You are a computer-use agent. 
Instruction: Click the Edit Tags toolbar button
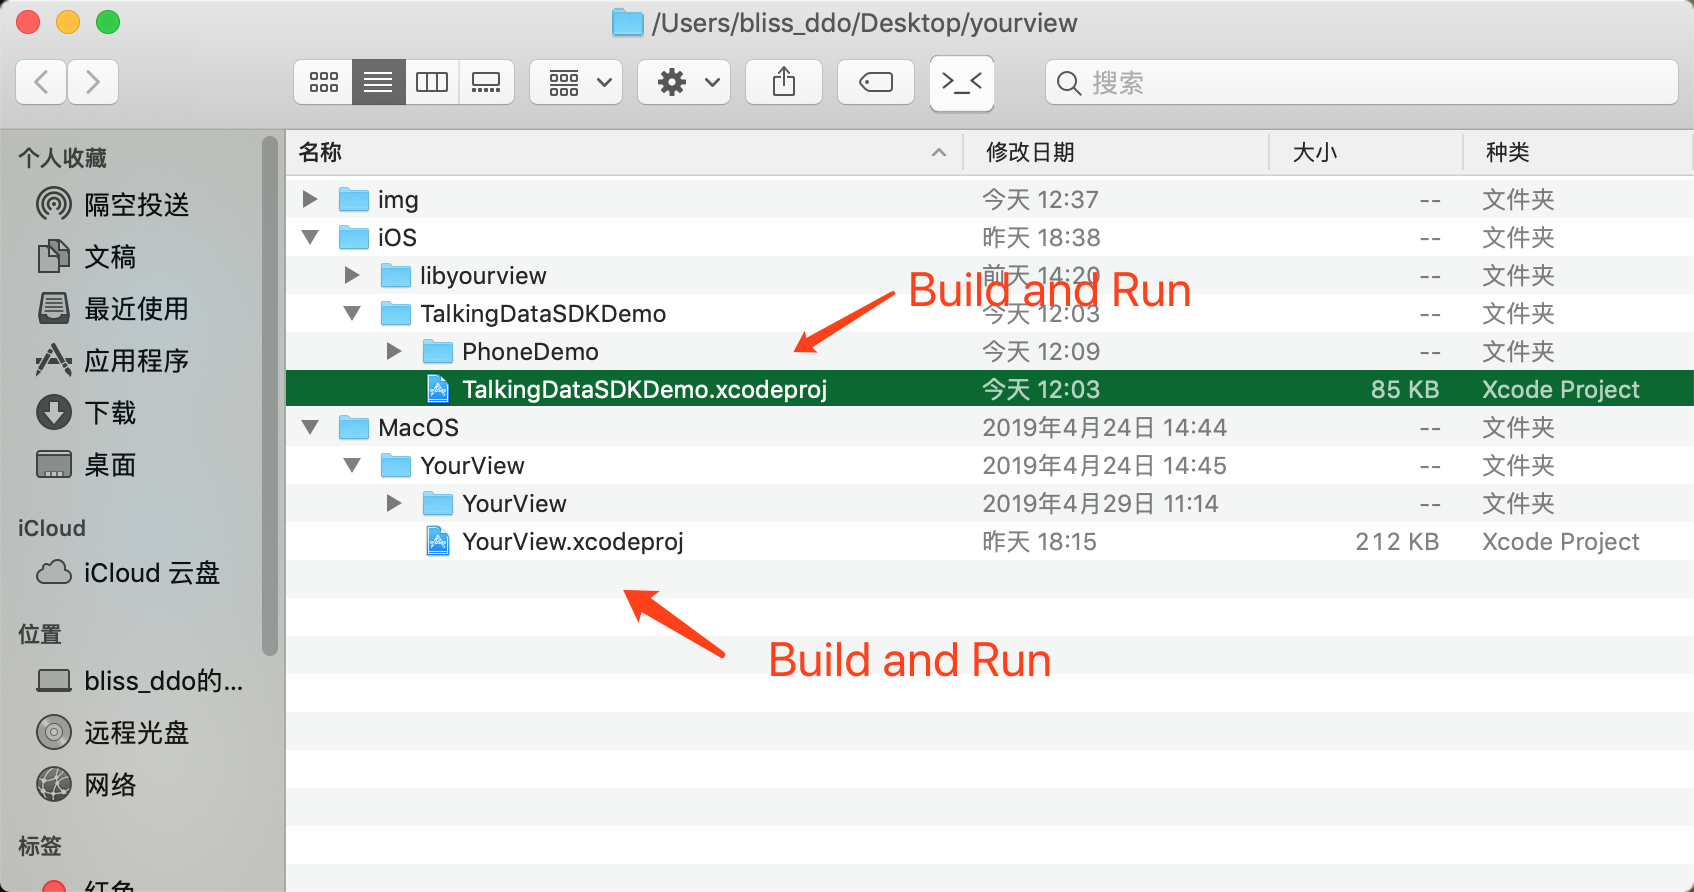[x=876, y=82]
